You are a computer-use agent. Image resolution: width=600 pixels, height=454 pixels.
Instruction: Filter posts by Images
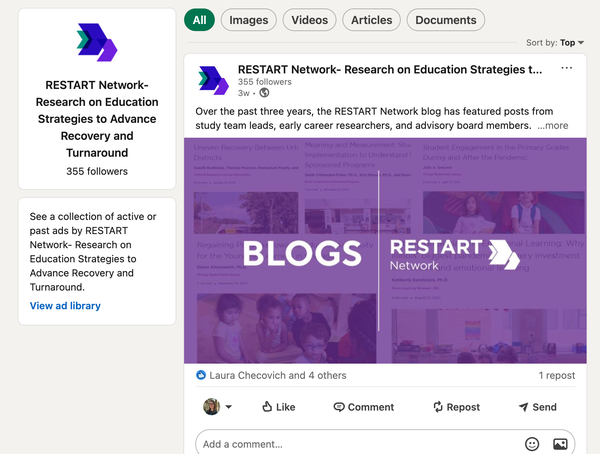[x=248, y=20]
